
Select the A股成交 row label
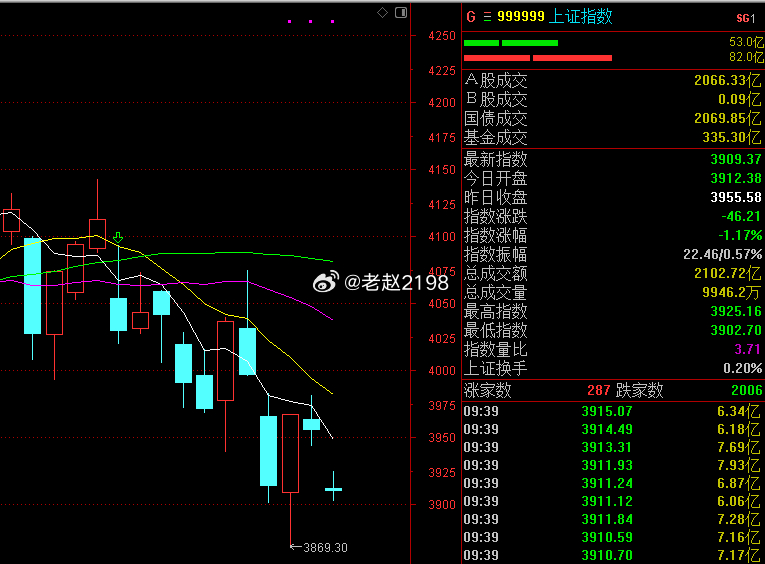[x=496, y=81]
